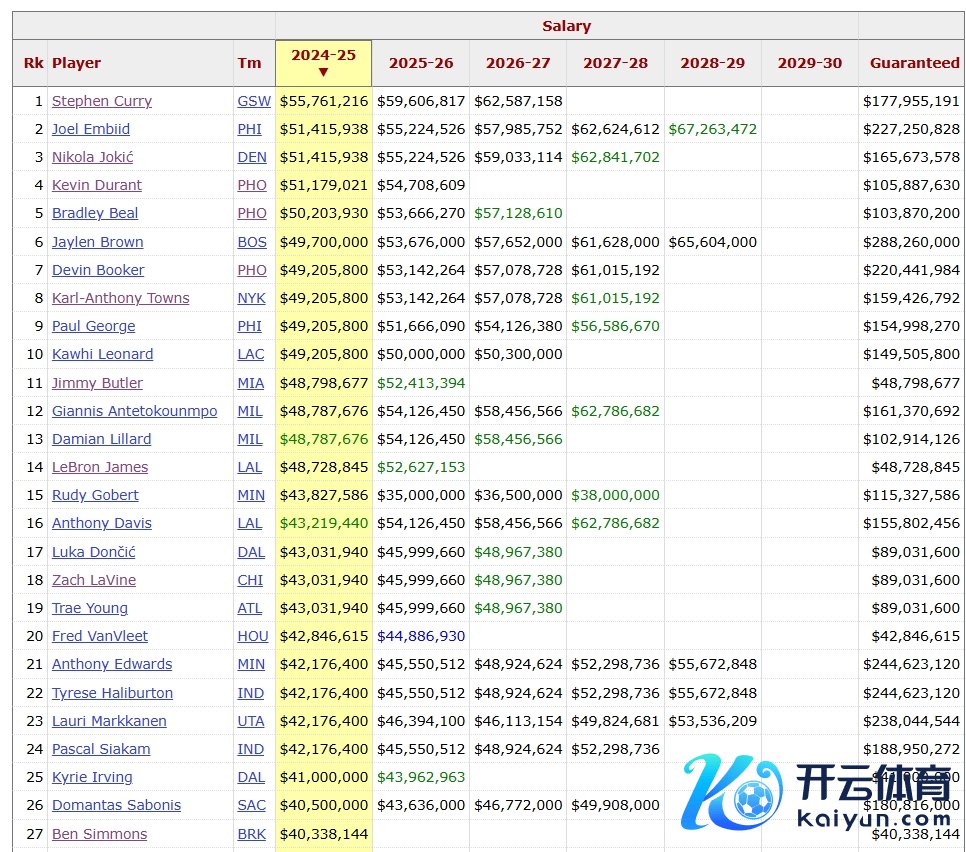The image size is (966, 852).
Task: Sort by the Player column header
Action: tap(76, 63)
